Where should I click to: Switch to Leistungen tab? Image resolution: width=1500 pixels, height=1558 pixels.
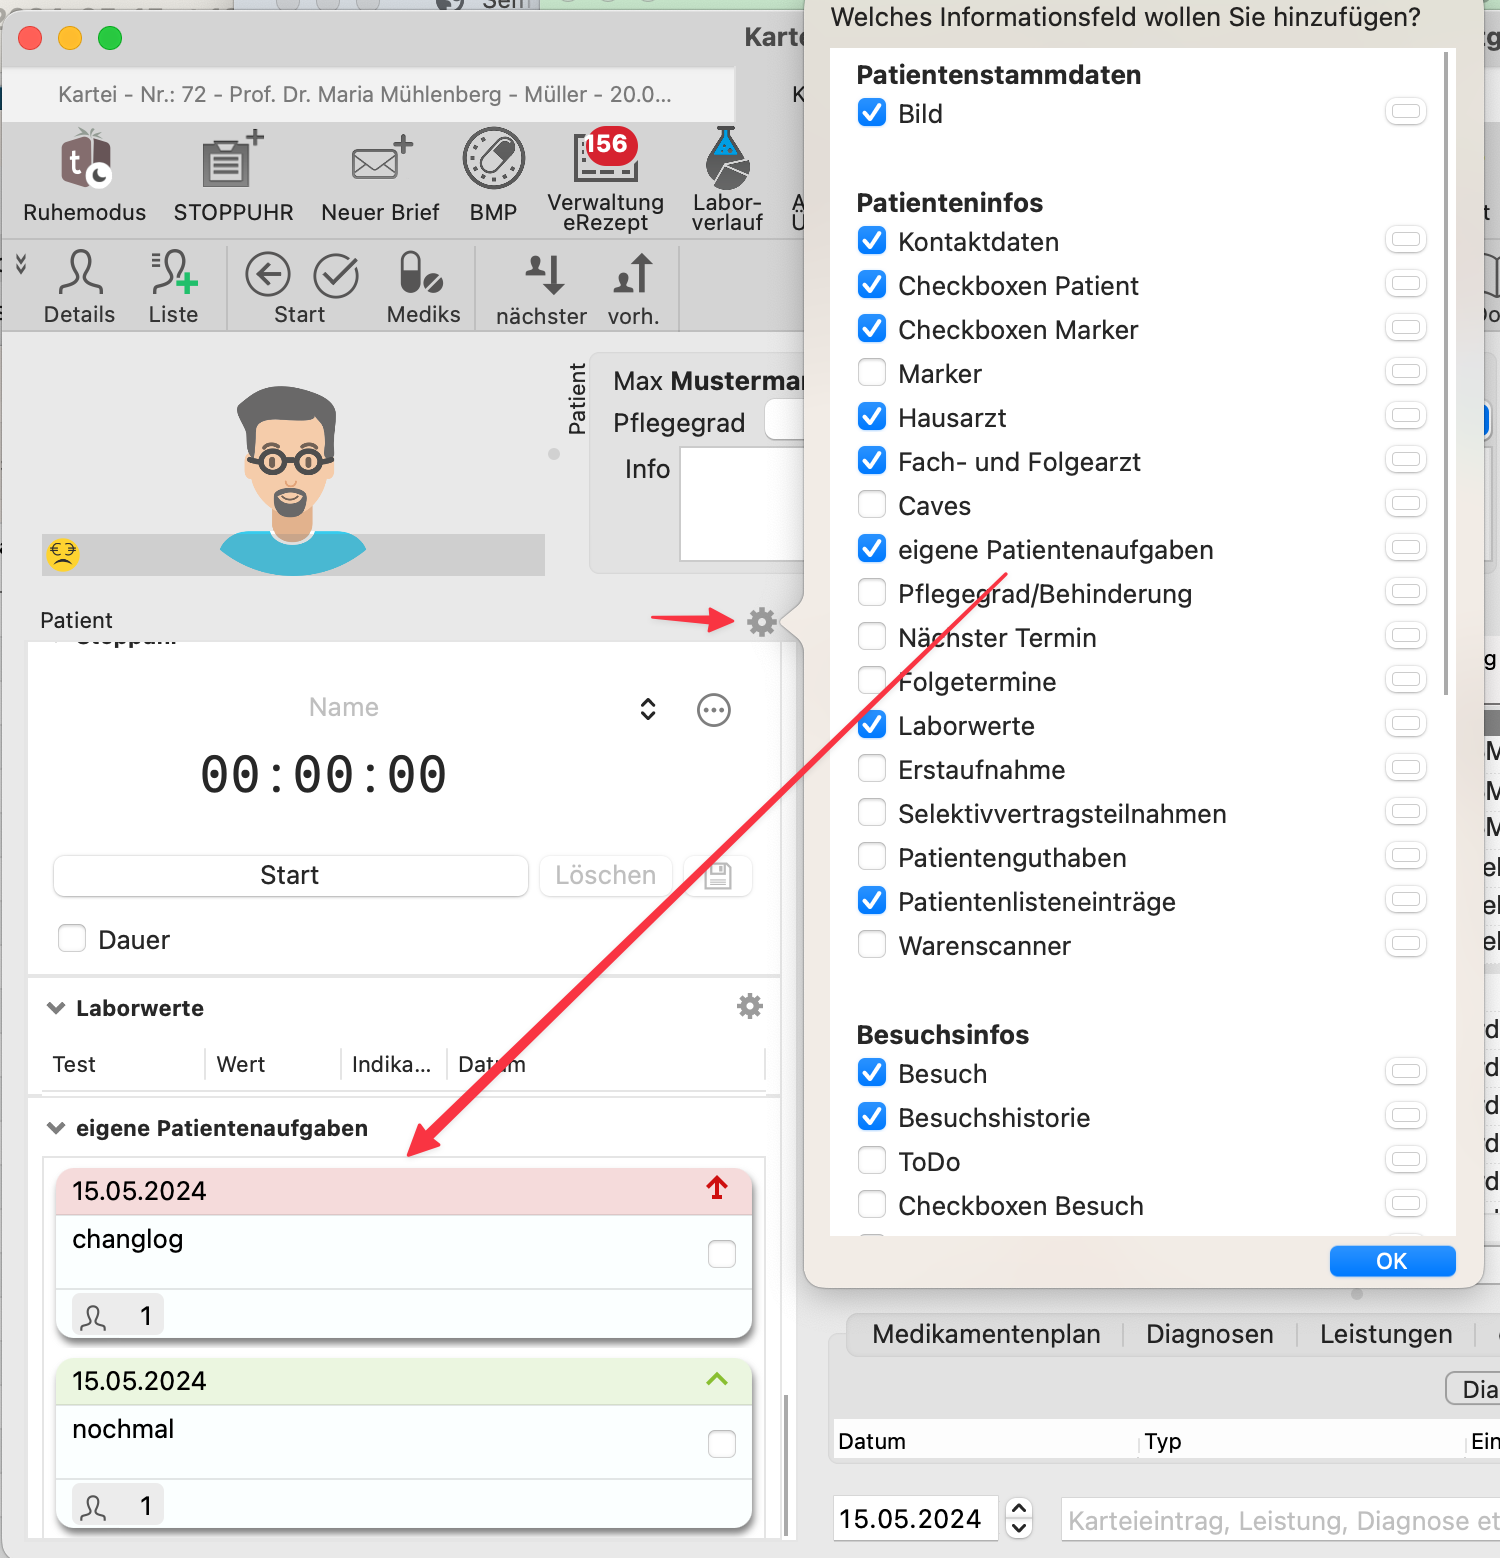coord(1386,1335)
